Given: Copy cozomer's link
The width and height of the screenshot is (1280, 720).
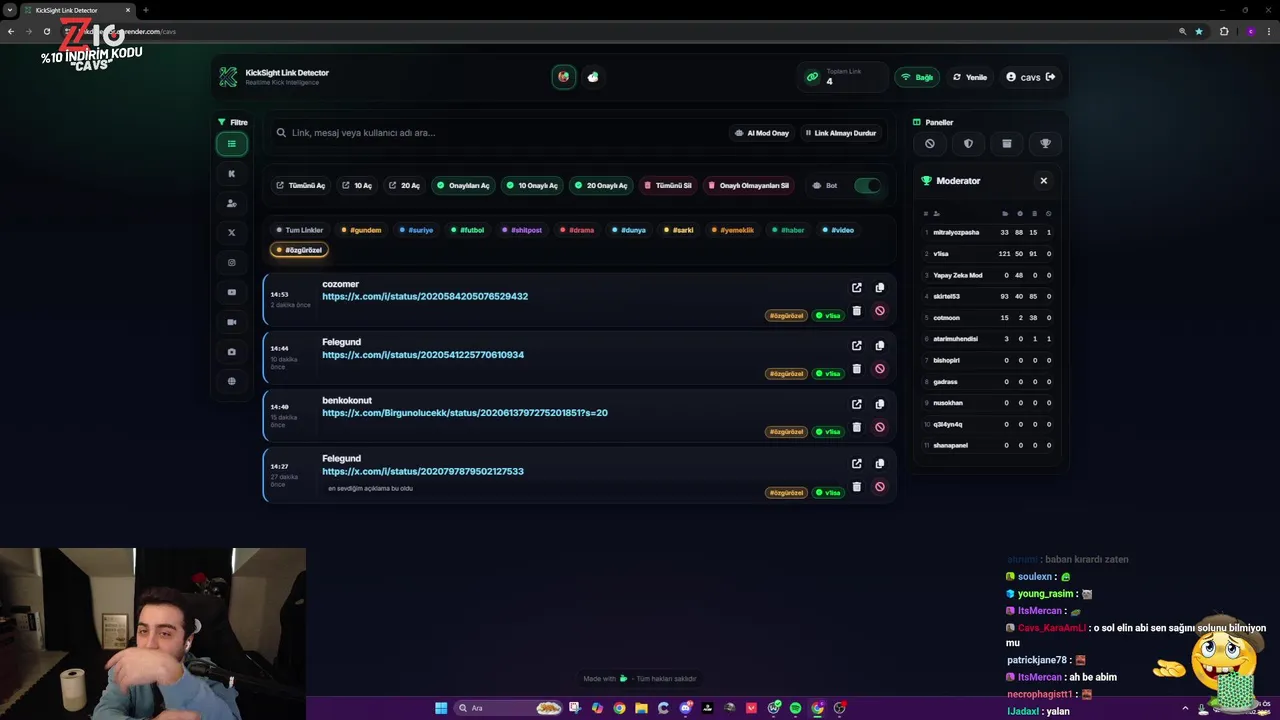Looking at the screenshot, I should [x=880, y=288].
